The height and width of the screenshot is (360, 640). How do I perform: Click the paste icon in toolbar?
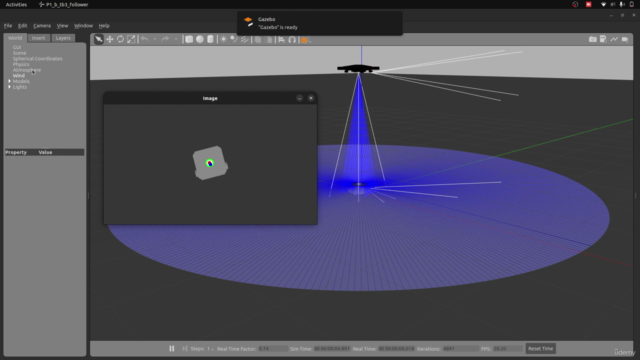pyautogui.click(x=269, y=40)
